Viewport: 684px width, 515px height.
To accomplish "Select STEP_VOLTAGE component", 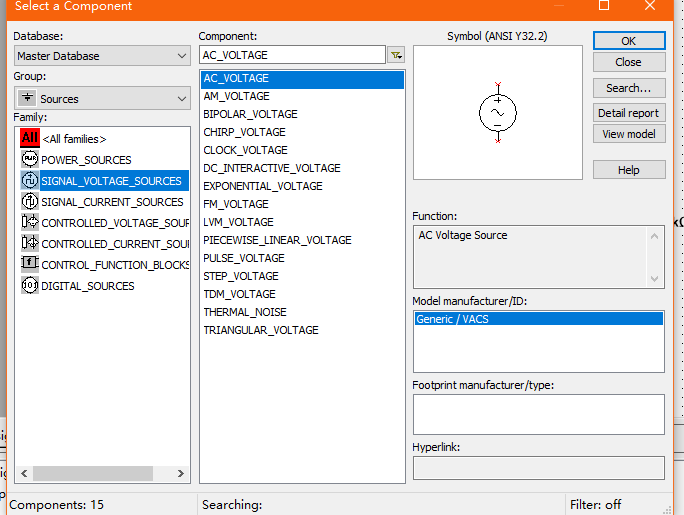I will click(240, 276).
